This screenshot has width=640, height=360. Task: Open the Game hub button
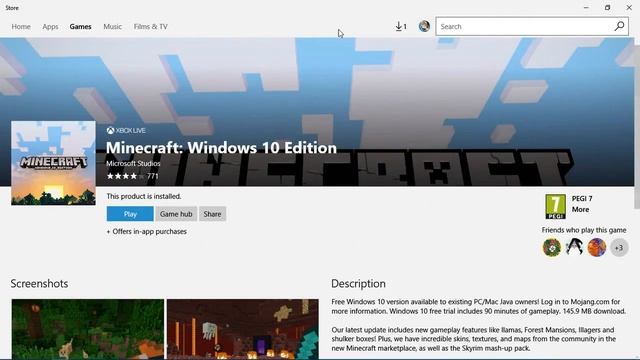176,214
